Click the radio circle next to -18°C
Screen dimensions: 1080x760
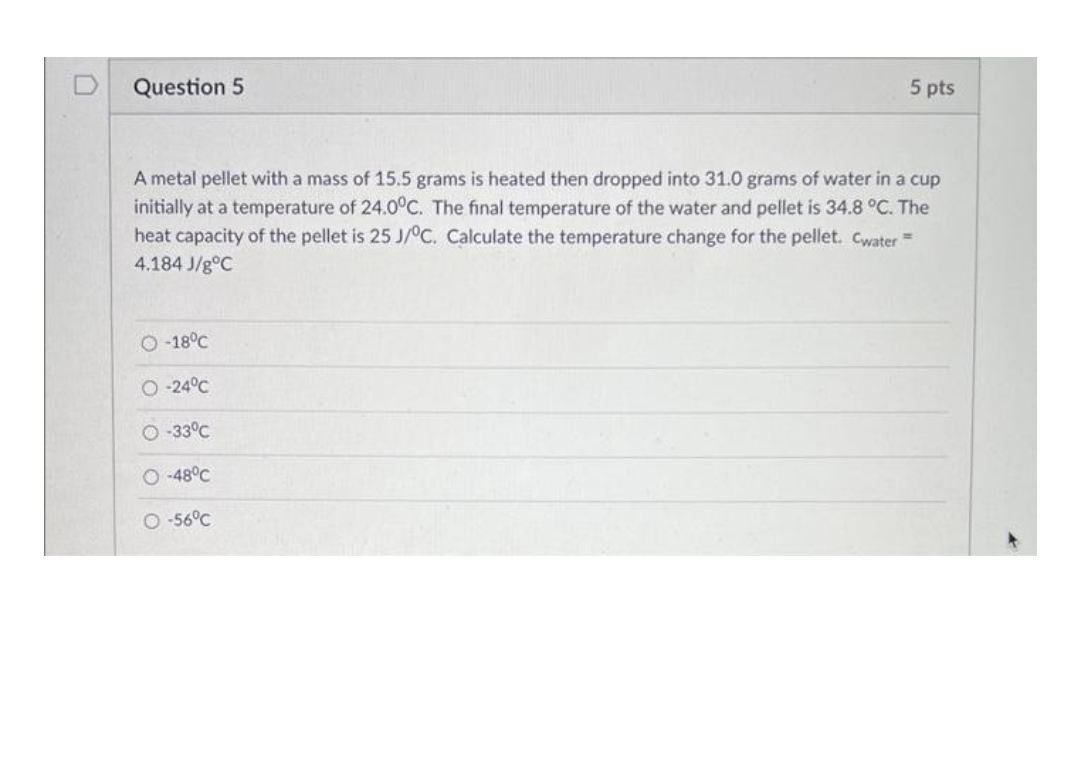(148, 344)
